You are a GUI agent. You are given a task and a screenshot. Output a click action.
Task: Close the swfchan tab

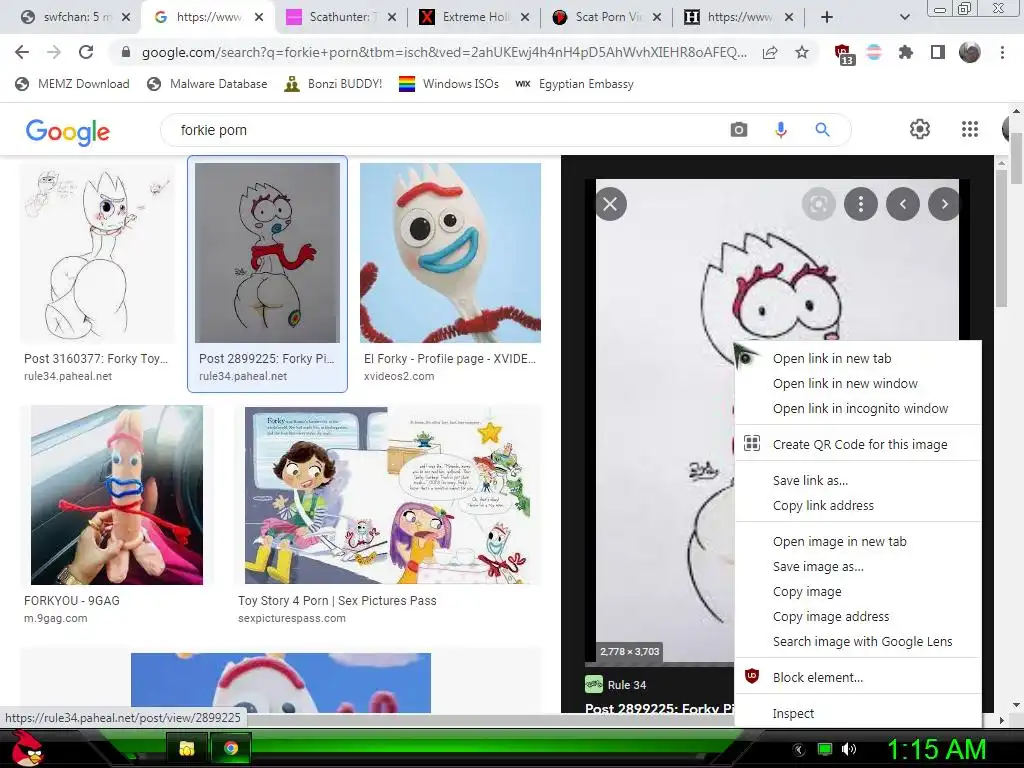[126, 17]
